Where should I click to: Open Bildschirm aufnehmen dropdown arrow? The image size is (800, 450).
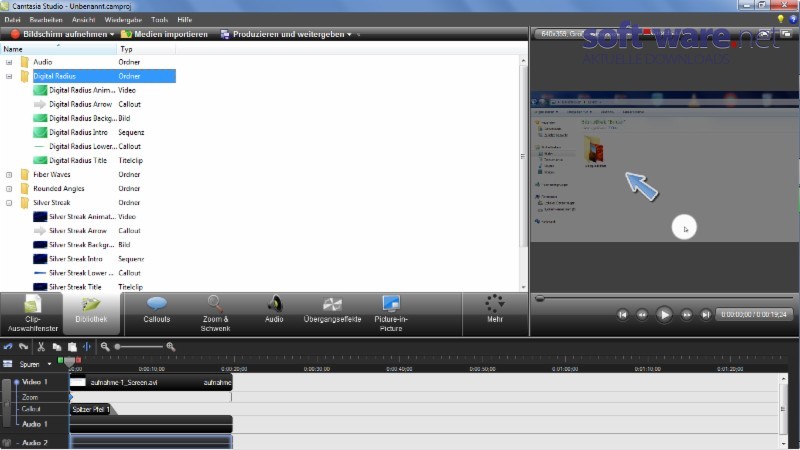coord(112,35)
